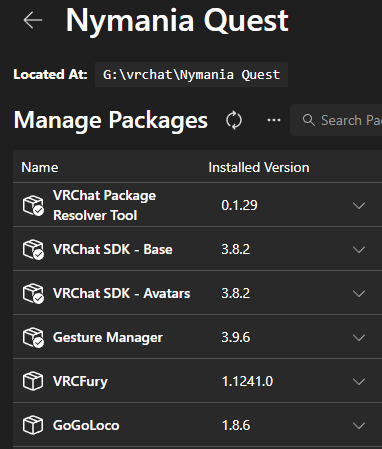This screenshot has width=382, height=449.
Task: Click the VRChat SDK - Avatars package icon
Action: point(33,293)
